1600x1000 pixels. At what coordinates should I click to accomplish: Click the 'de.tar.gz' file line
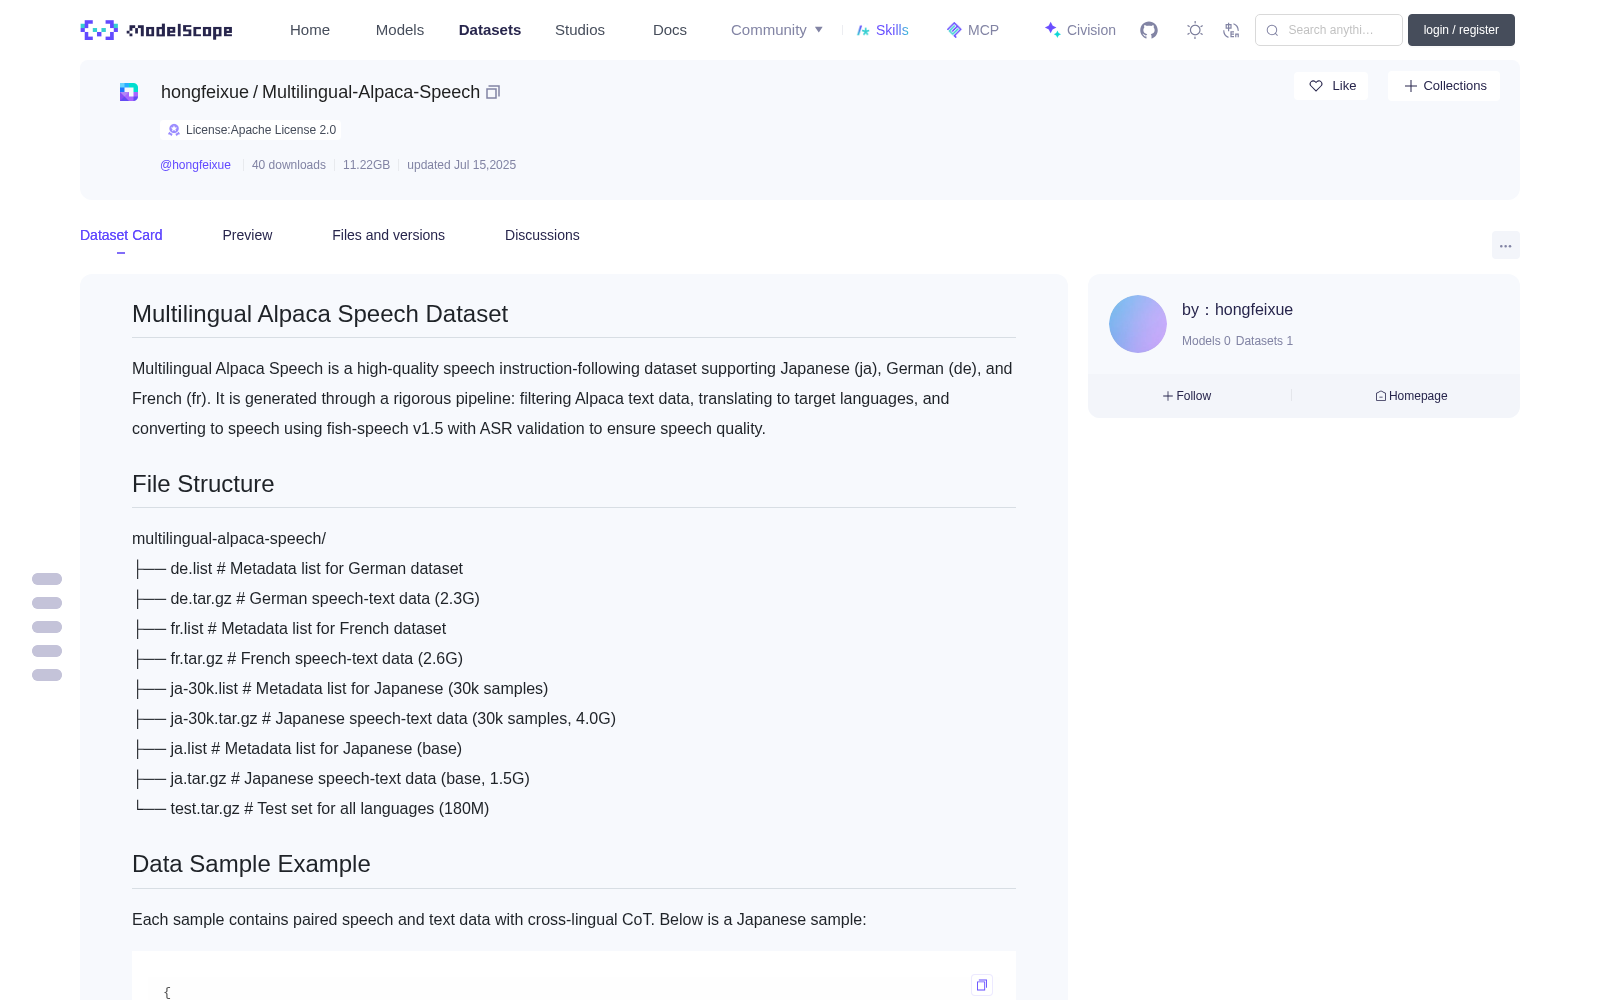(307, 598)
